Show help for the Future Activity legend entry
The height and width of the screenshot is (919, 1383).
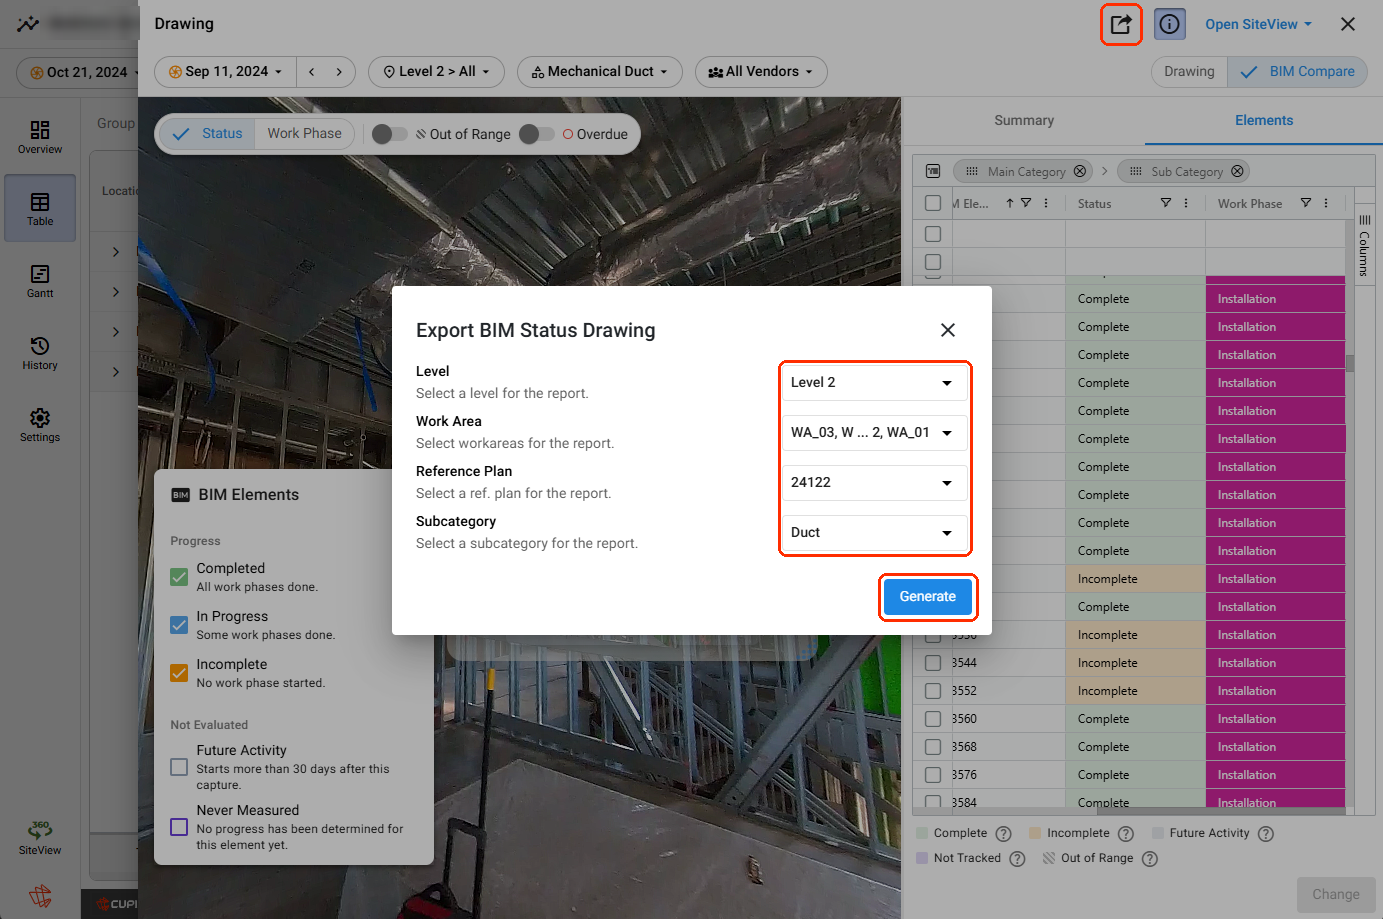coord(1266,834)
